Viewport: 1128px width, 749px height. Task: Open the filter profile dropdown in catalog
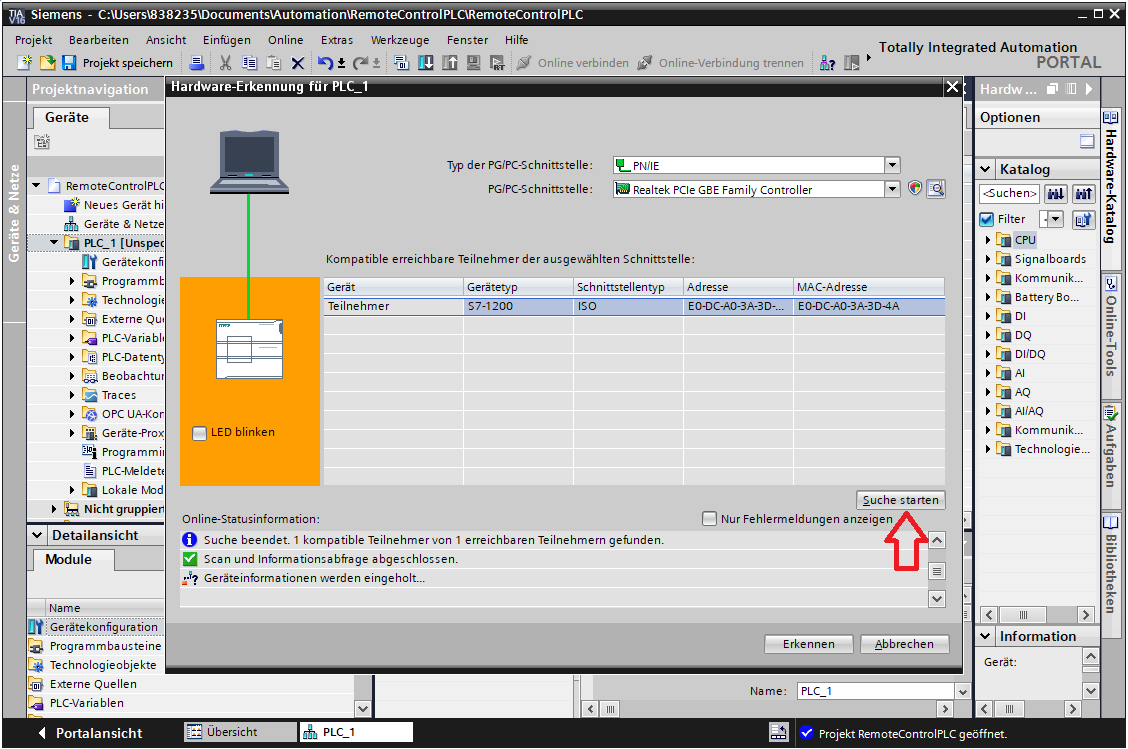pyautogui.click(x=1055, y=219)
